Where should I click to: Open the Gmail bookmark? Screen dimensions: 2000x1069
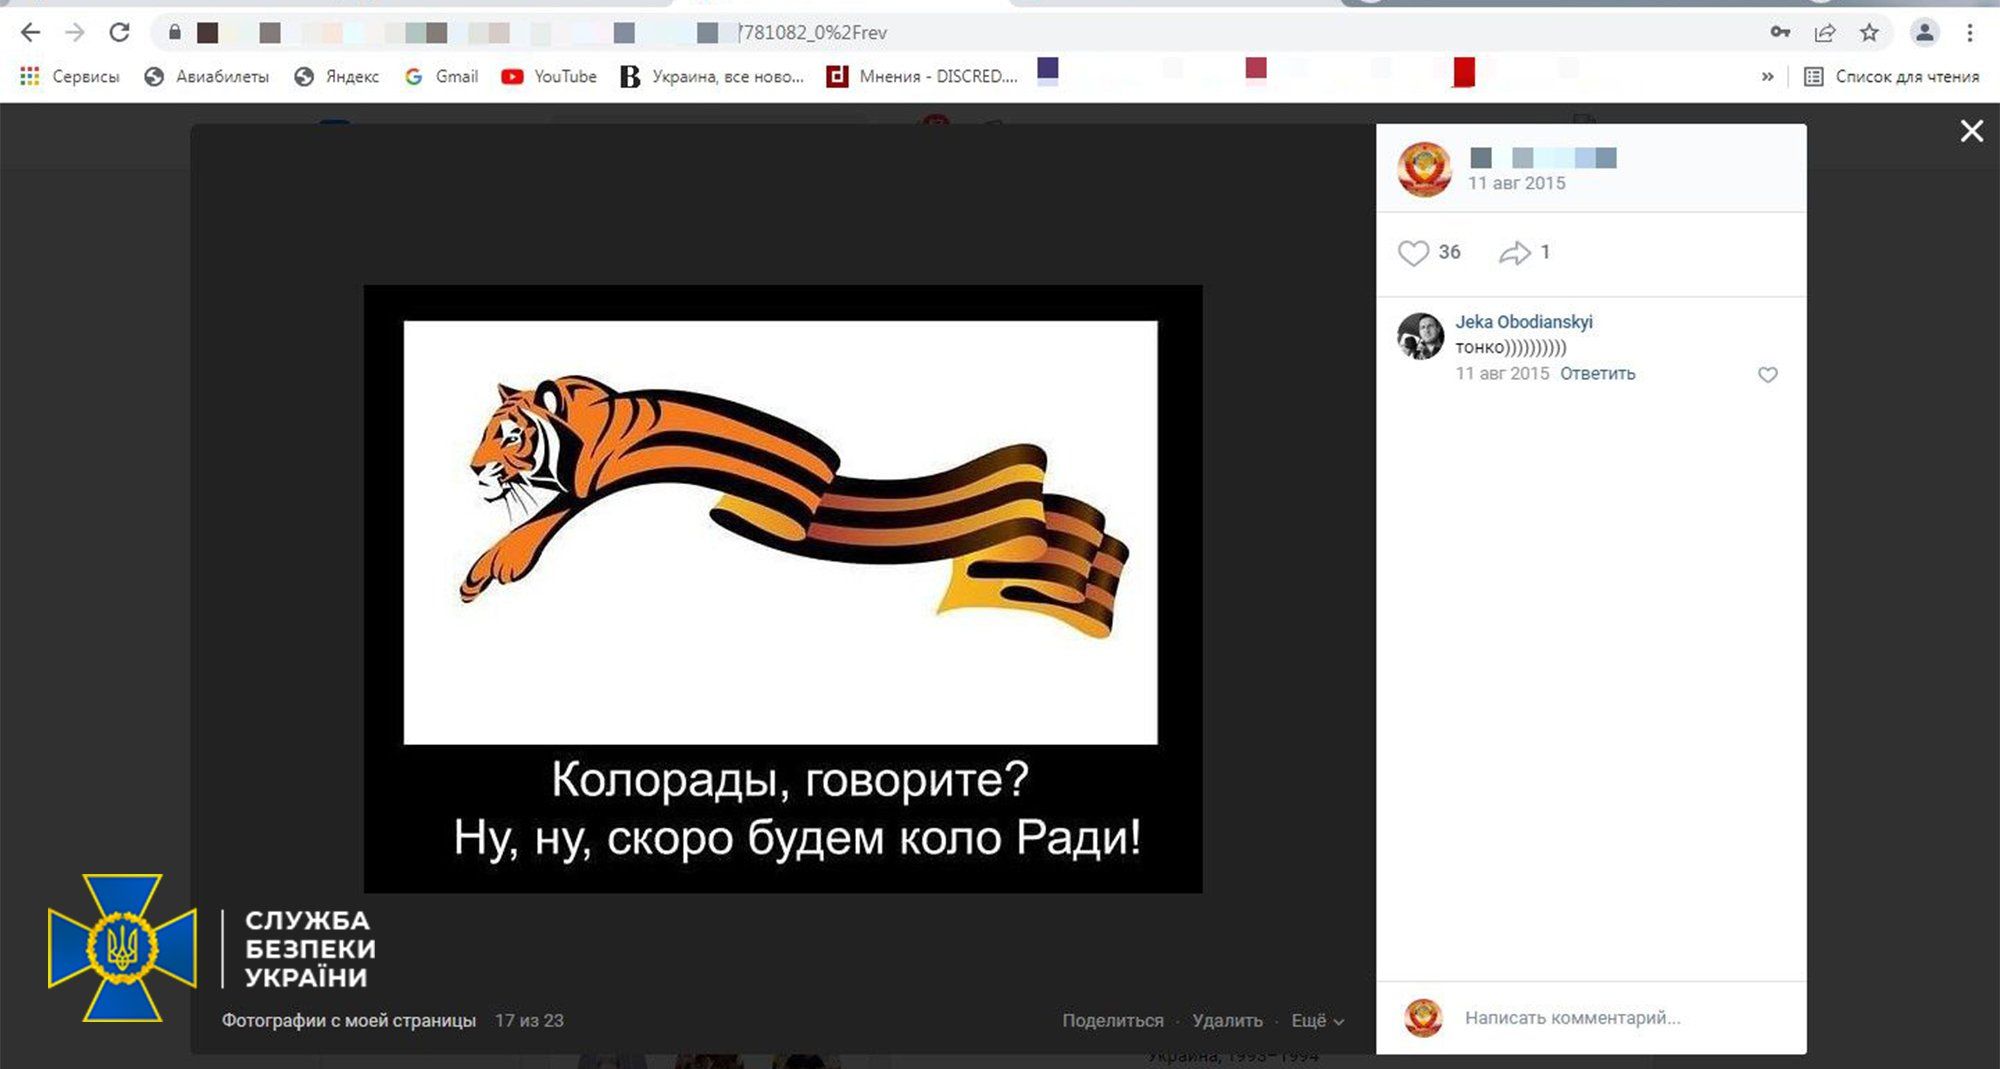click(x=441, y=76)
